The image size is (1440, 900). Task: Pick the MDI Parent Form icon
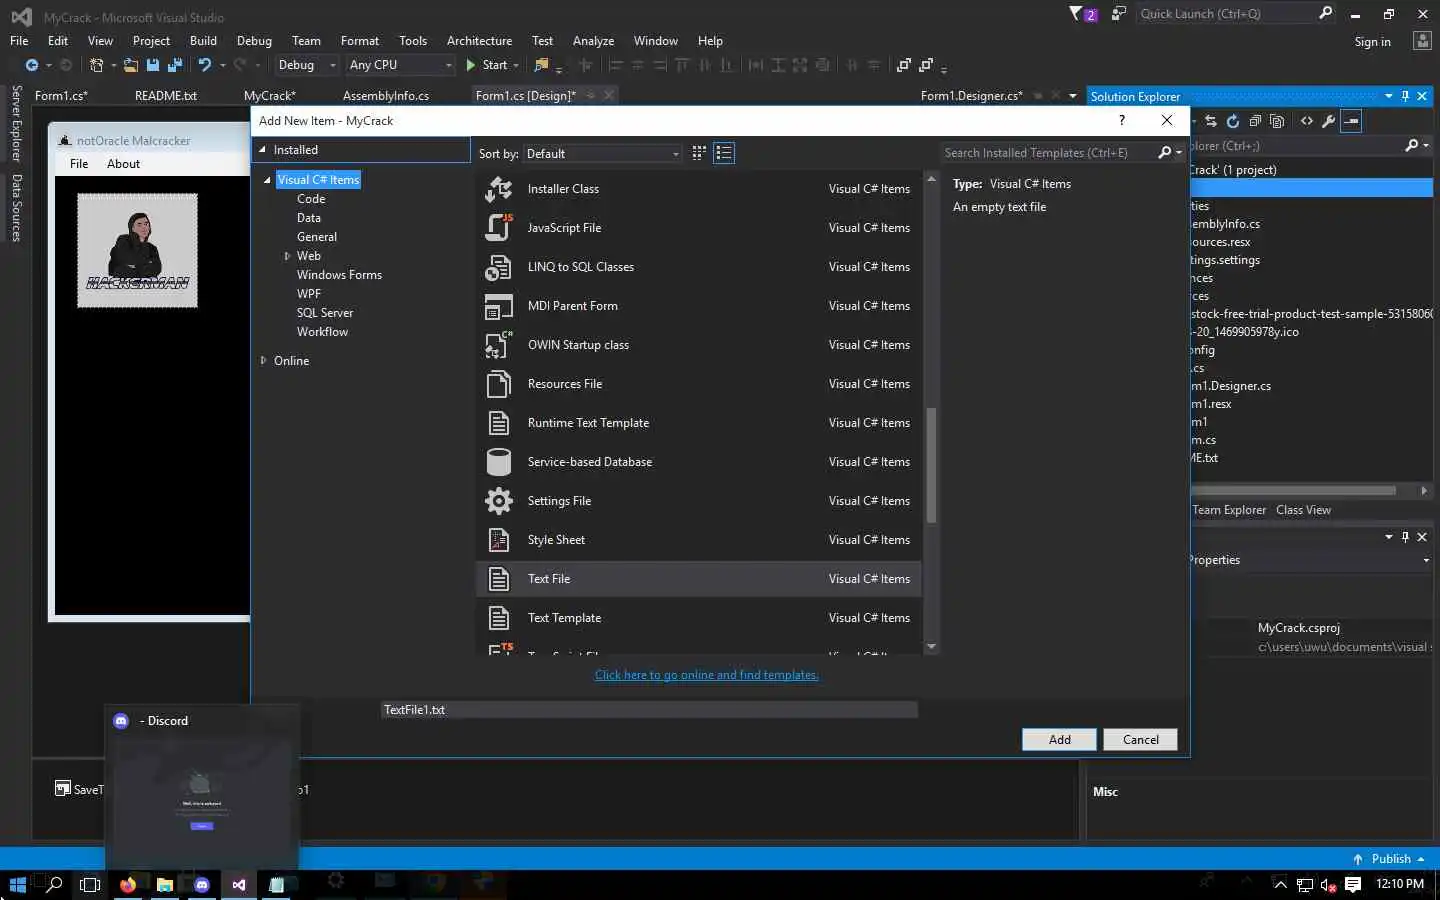point(498,306)
